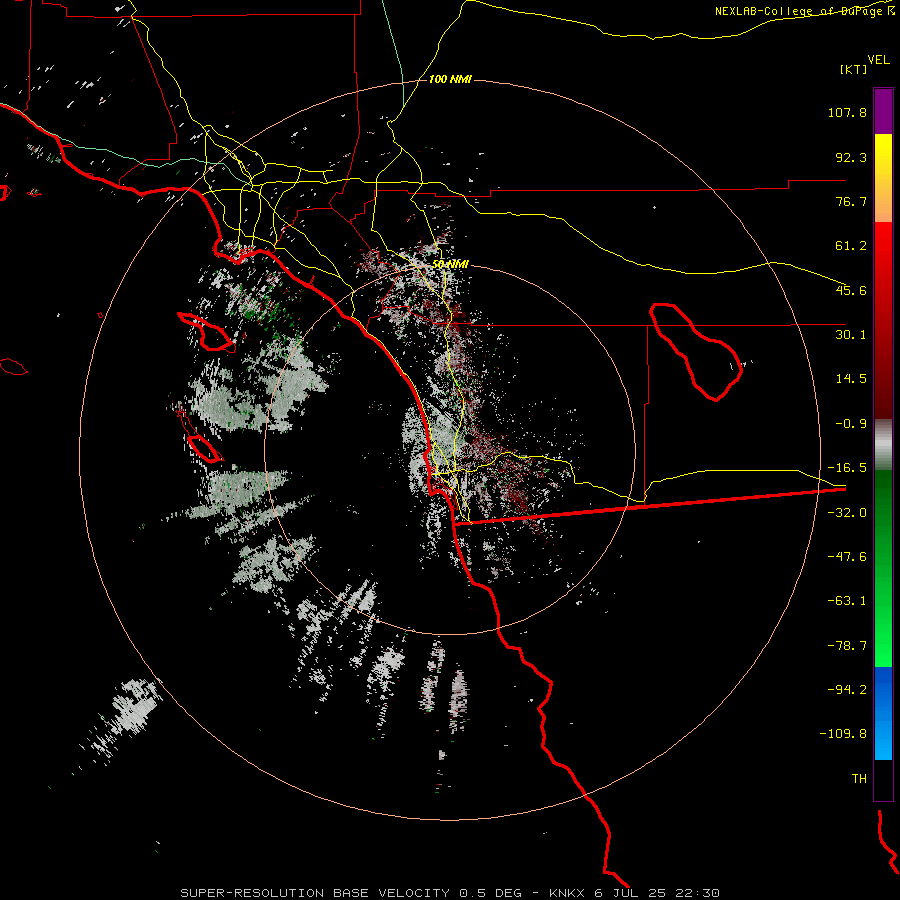Viewport: 900px width, 900px height.
Task: Click the -94.2 legend value
Action: (847, 689)
